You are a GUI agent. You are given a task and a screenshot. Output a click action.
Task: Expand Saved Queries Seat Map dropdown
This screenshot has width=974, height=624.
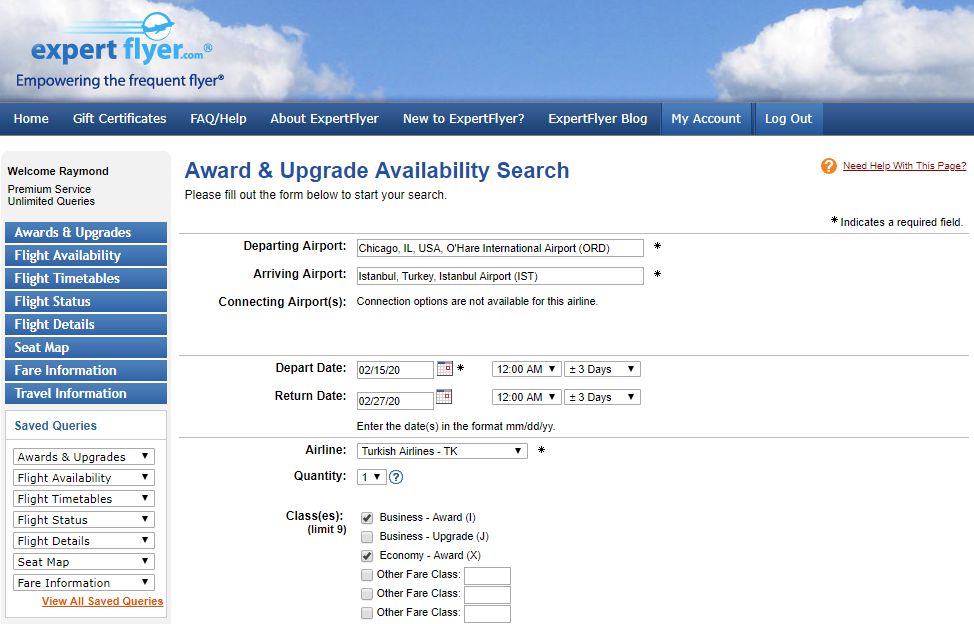click(84, 562)
